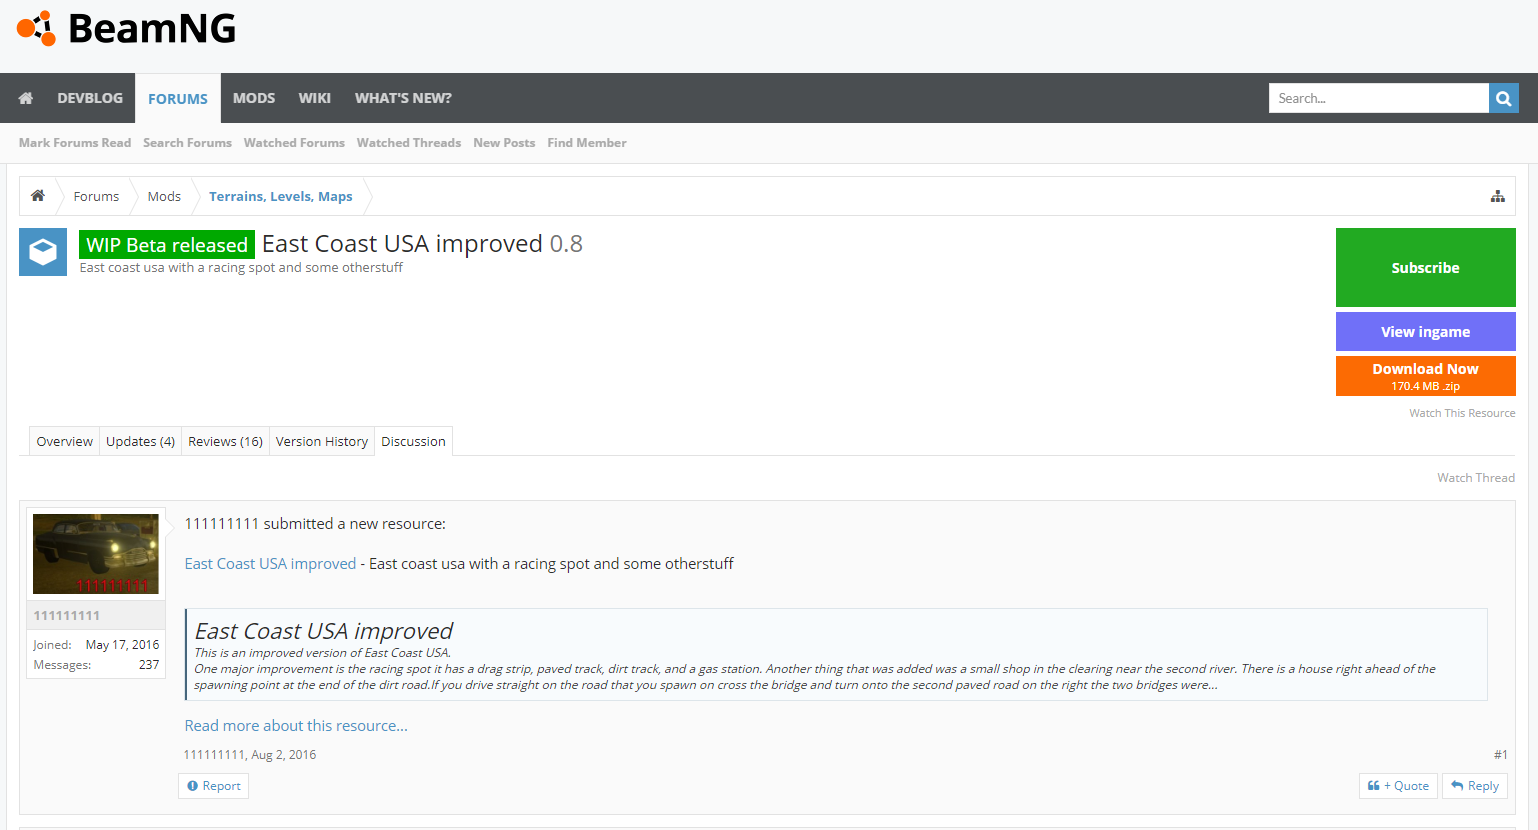Click the BeamNG logo

coord(126,29)
